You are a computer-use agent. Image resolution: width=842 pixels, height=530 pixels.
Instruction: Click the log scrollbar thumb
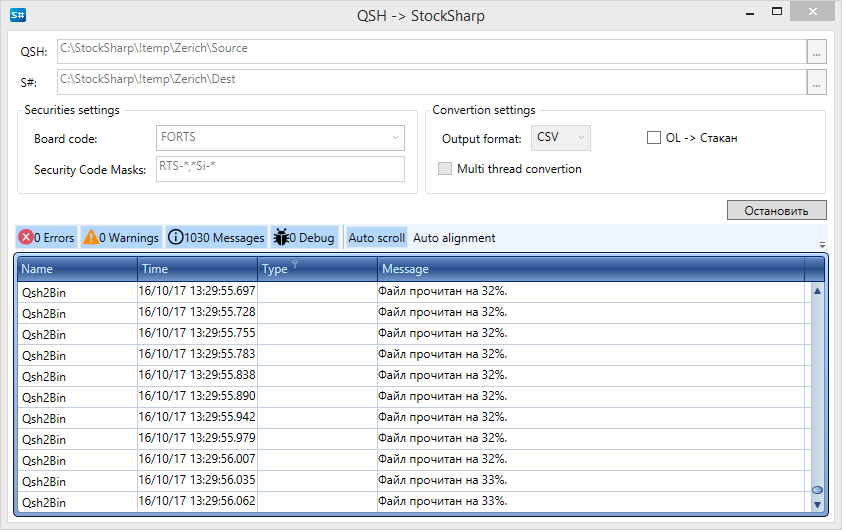[817, 490]
